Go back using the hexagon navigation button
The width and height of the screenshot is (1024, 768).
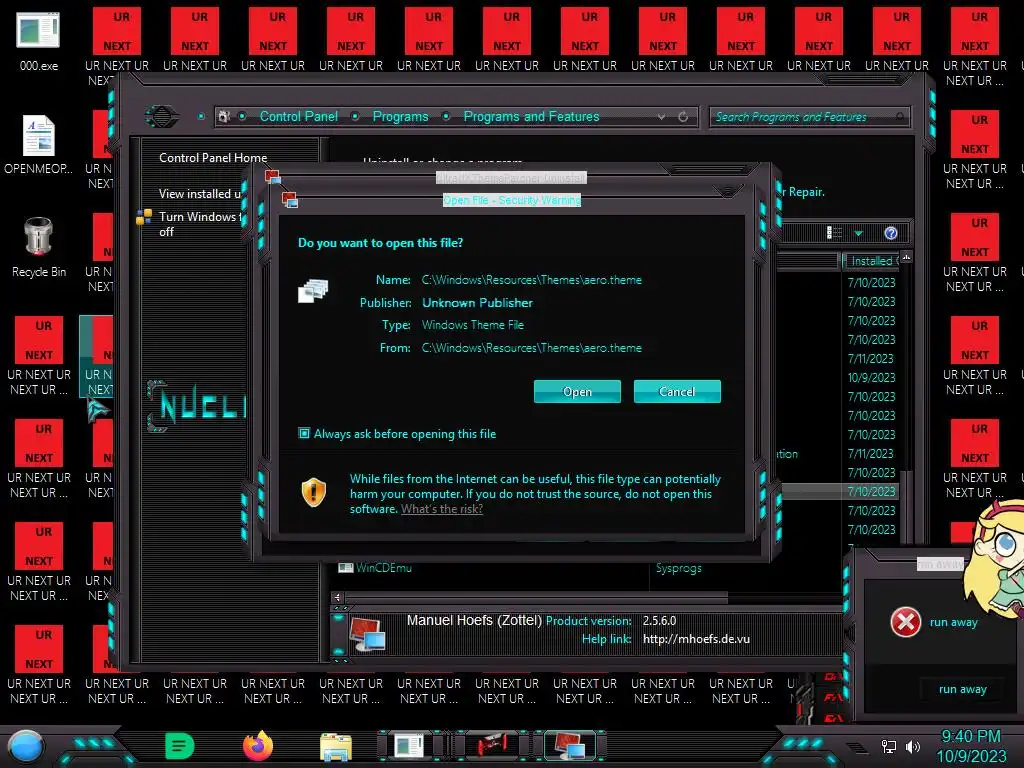point(161,116)
